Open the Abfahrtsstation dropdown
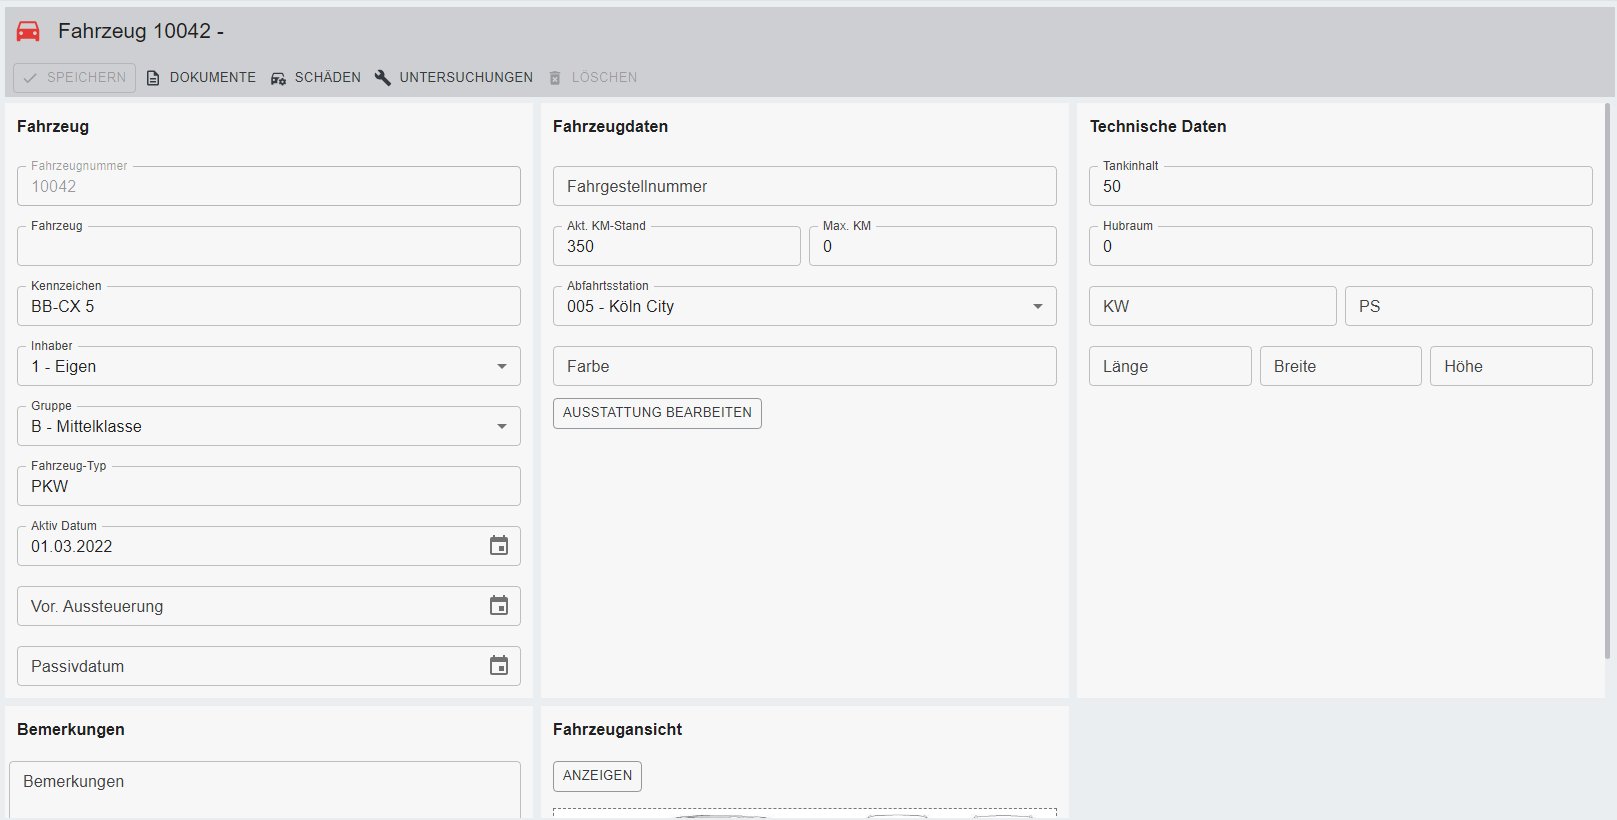 [1038, 307]
